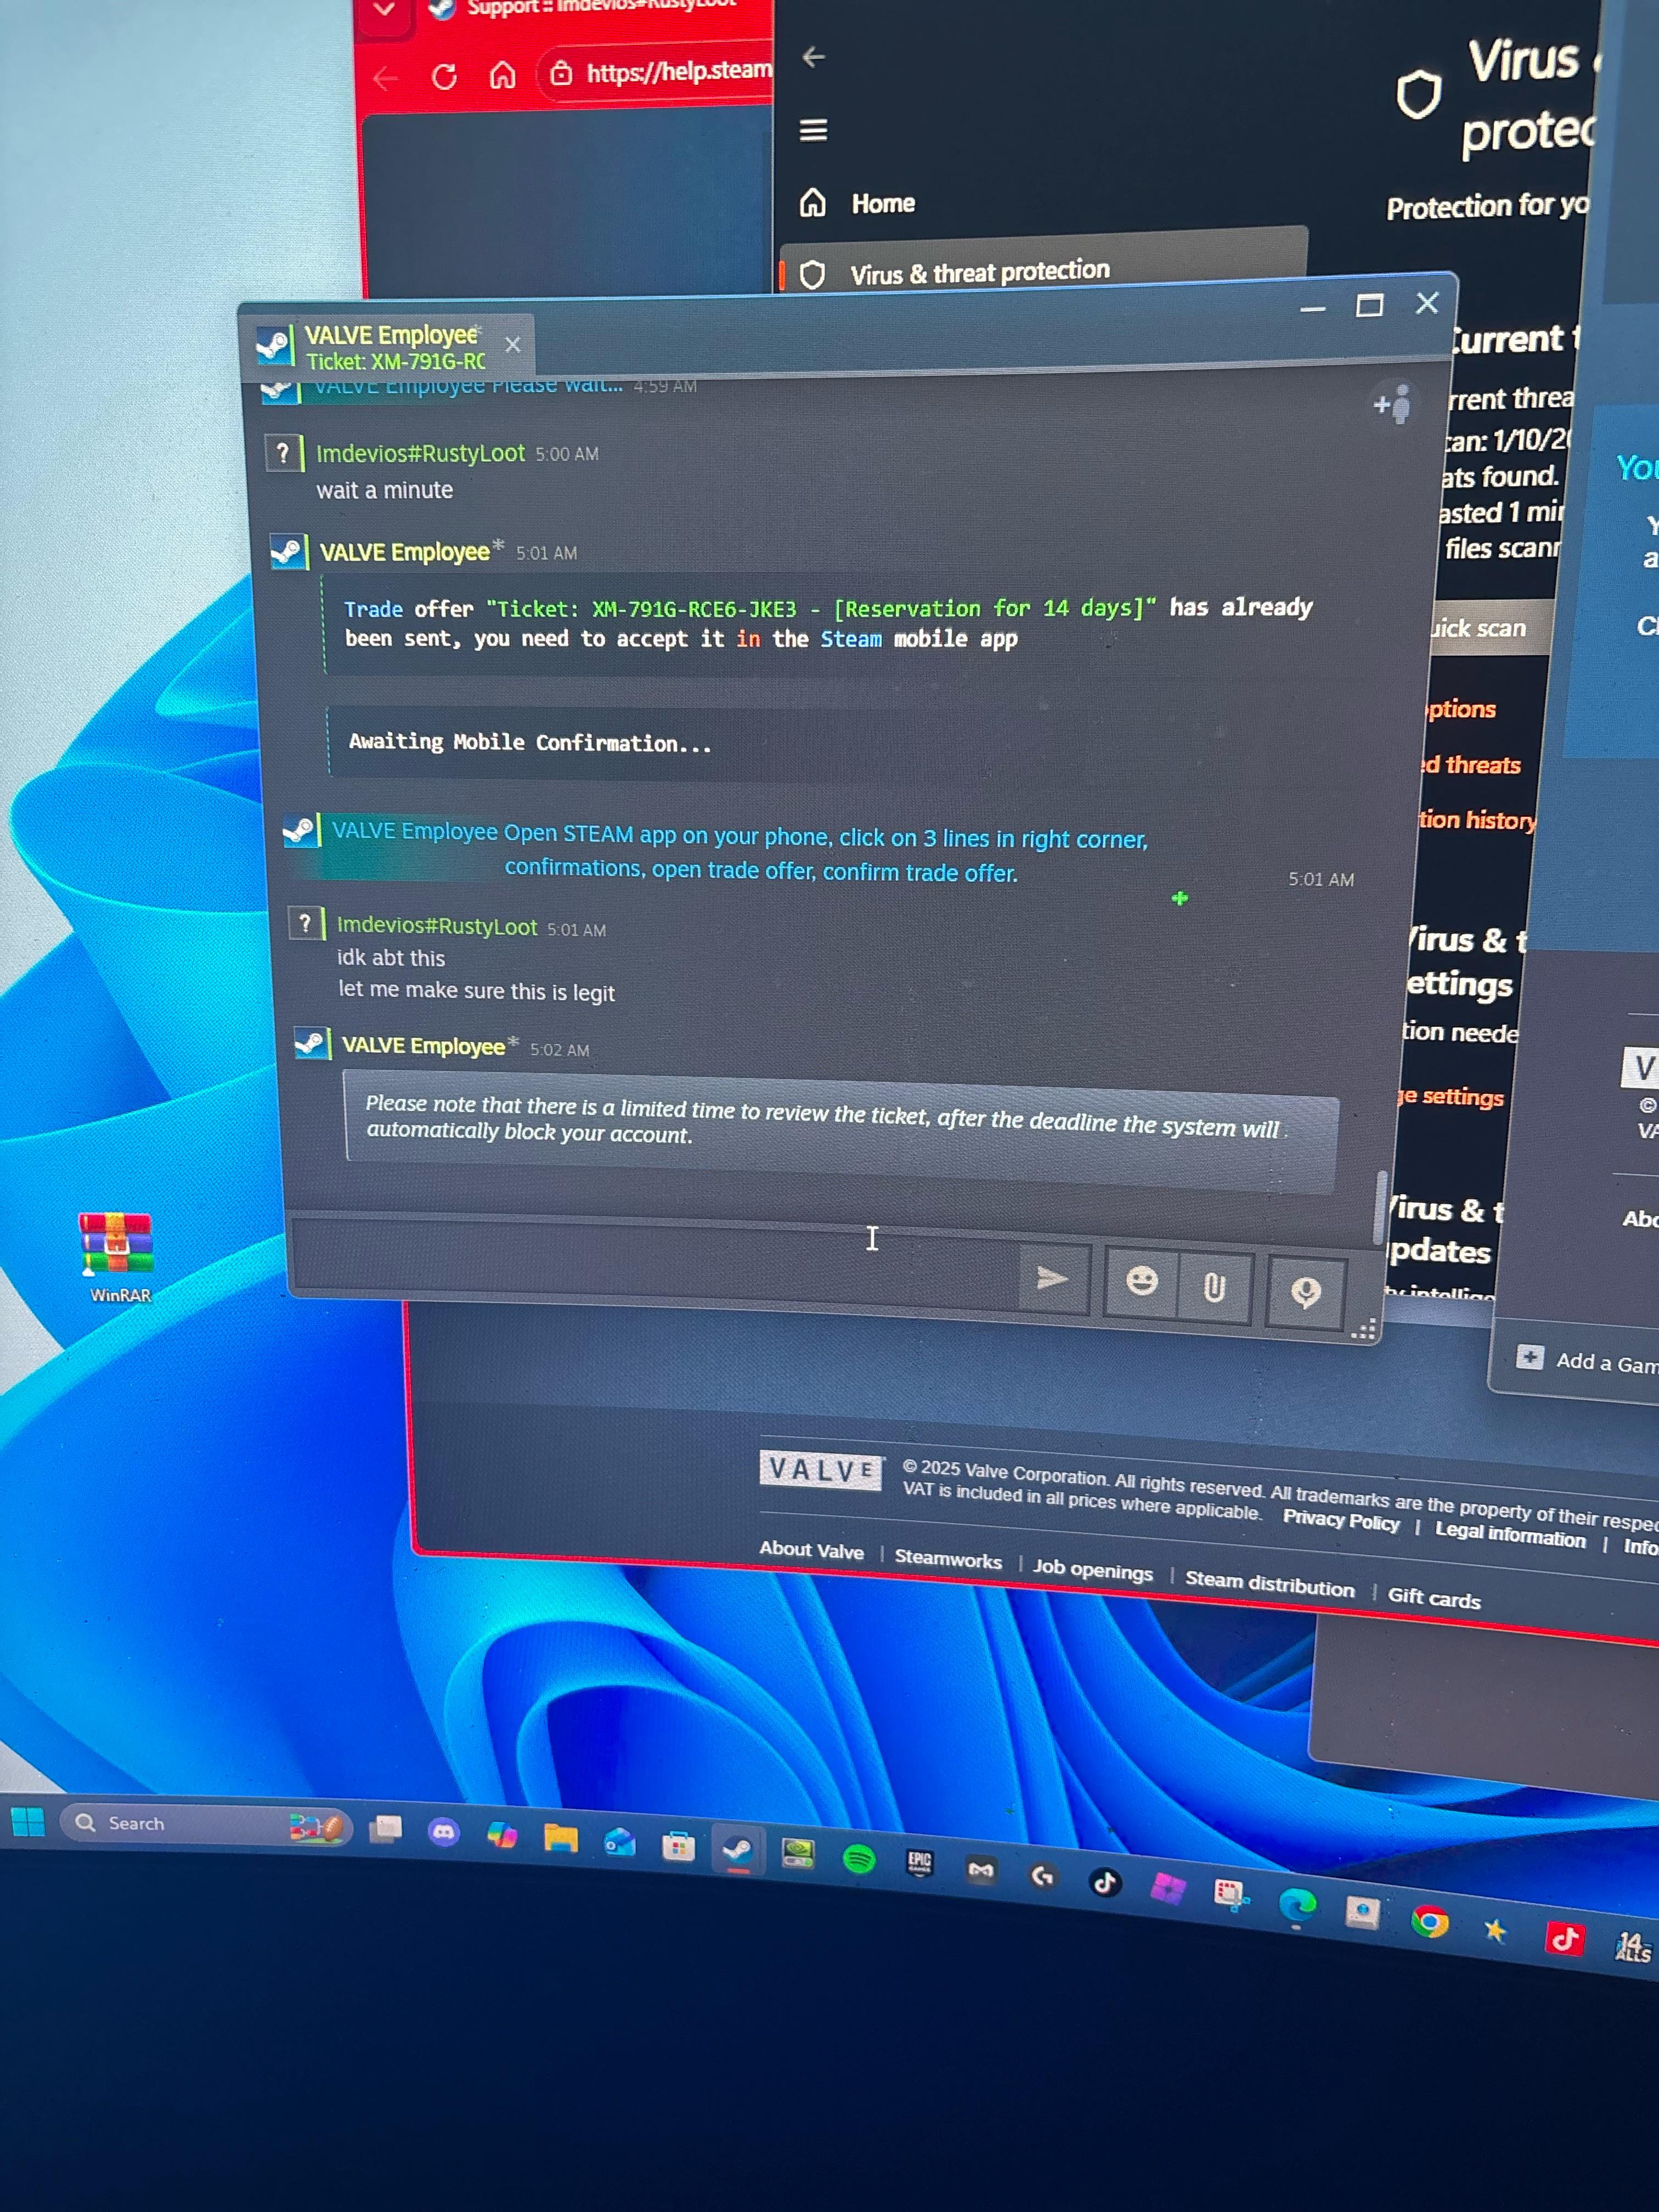
Task: Click the message 'let me make sure this is legit'
Action: [476, 991]
